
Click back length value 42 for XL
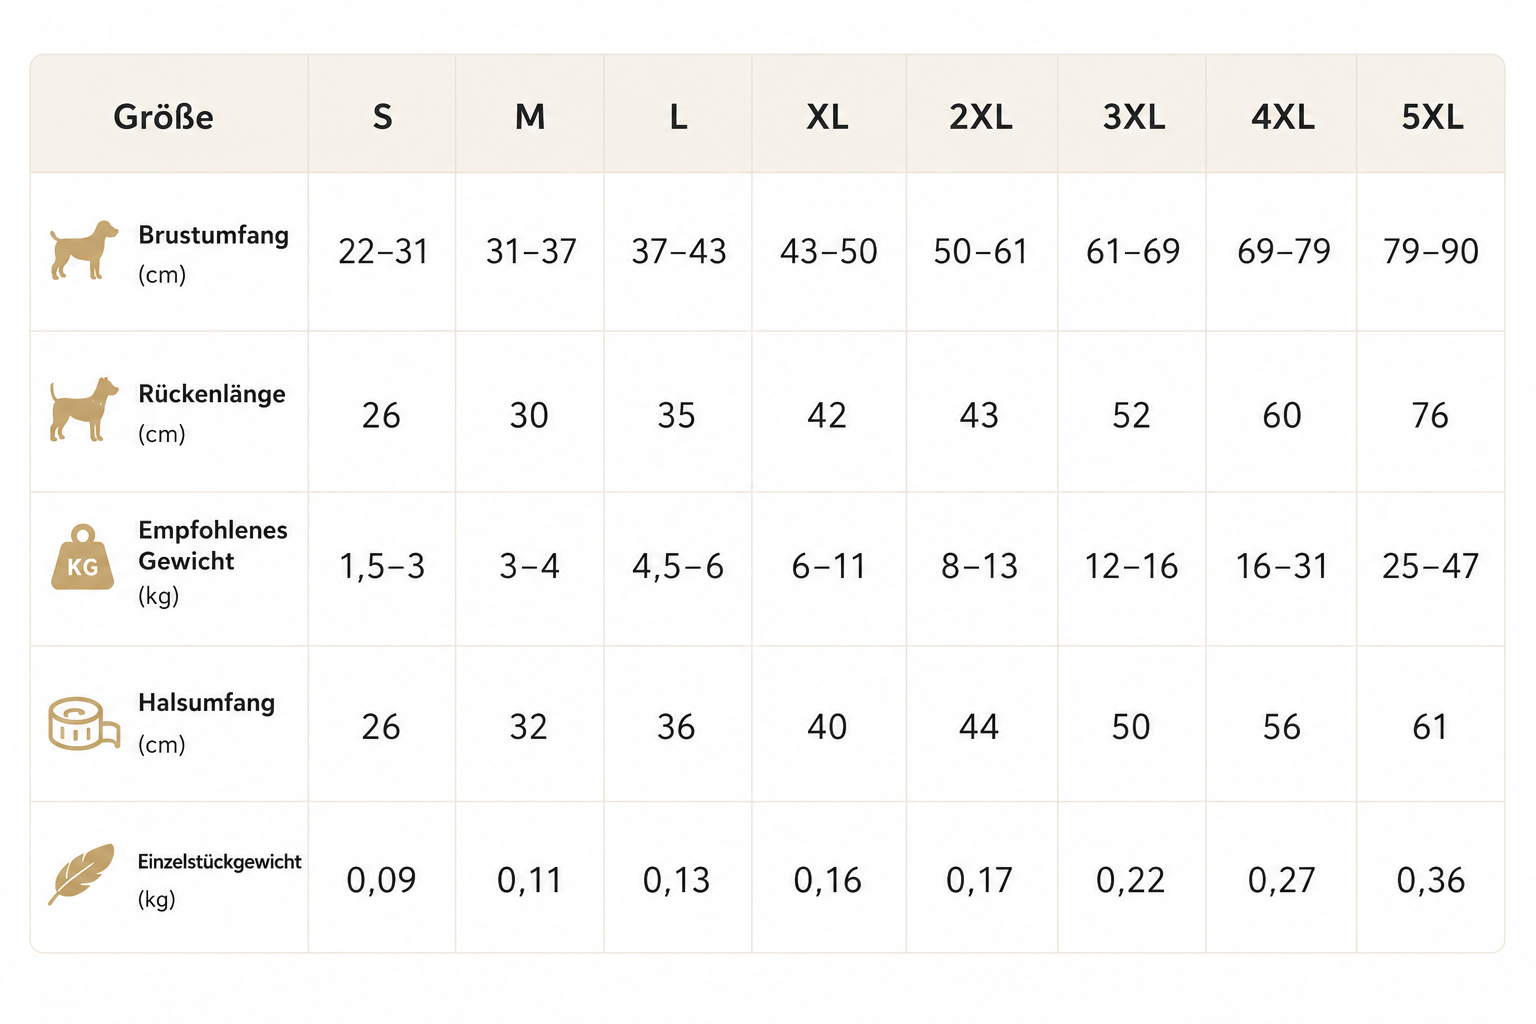[x=827, y=415]
